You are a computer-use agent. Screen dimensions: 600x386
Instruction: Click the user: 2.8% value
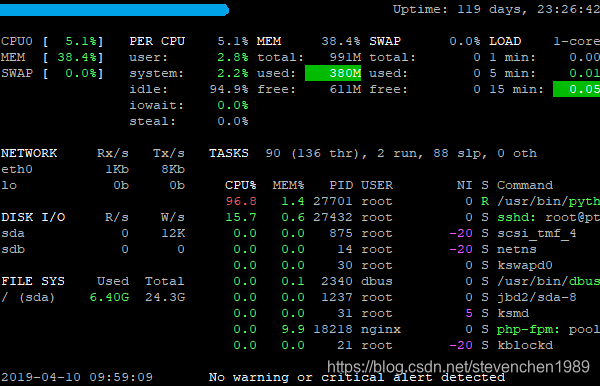click(x=233, y=57)
